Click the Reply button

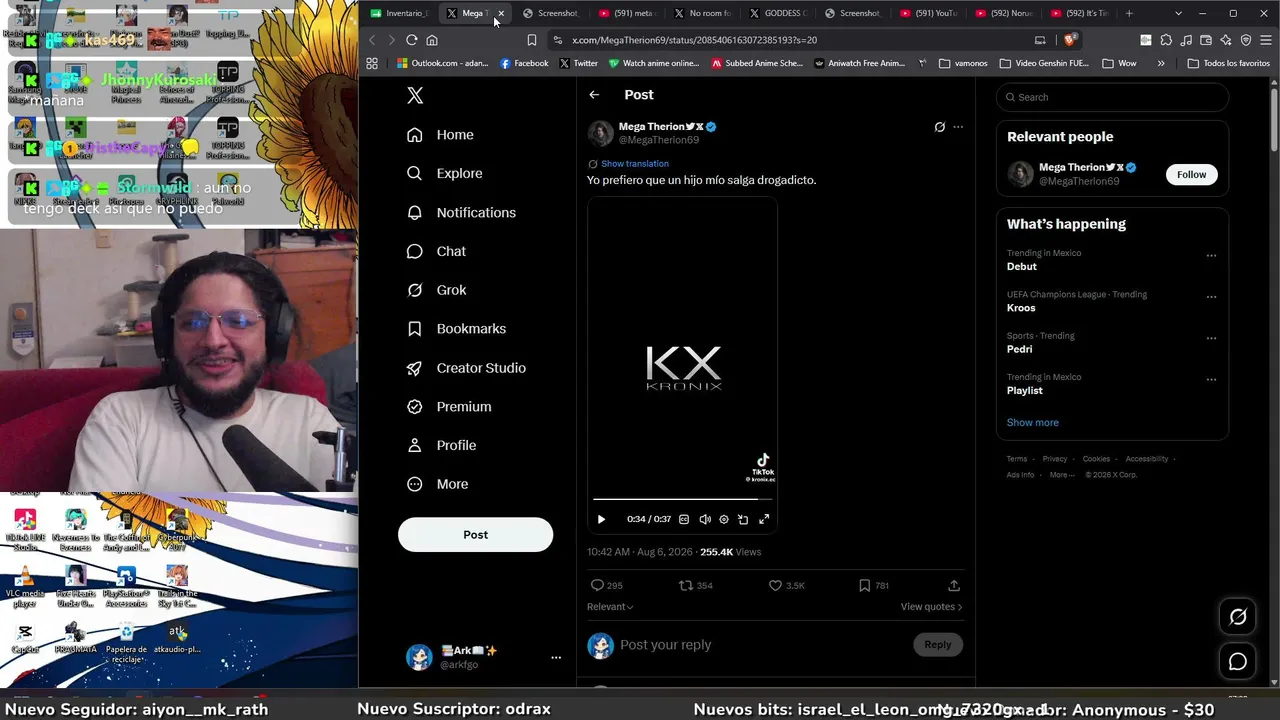(937, 645)
